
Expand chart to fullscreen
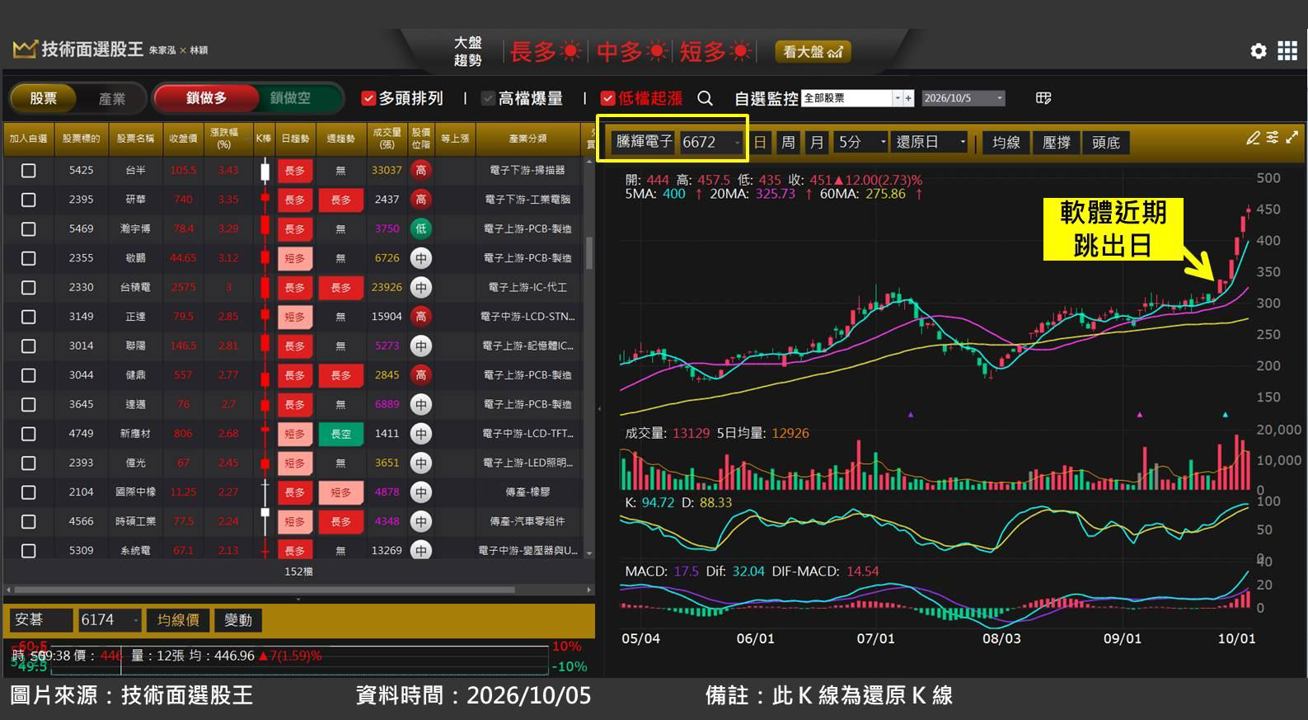click(1292, 138)
